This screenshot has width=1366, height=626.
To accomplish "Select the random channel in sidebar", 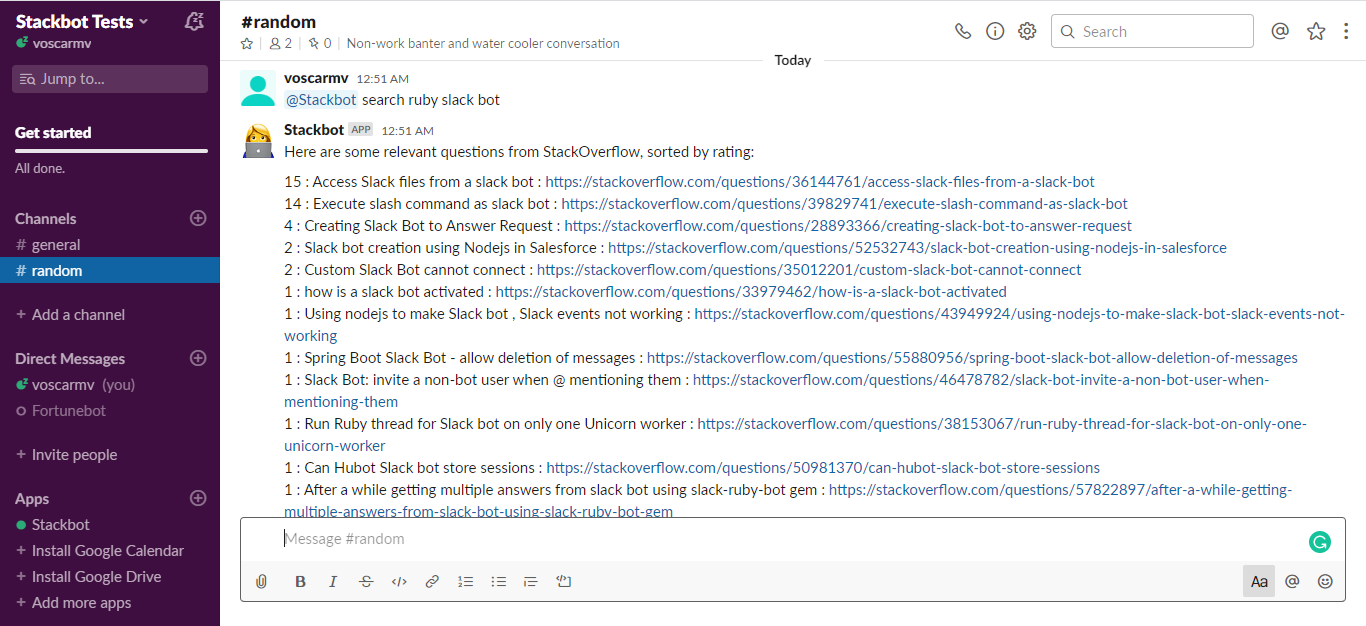I will (110, 271).
